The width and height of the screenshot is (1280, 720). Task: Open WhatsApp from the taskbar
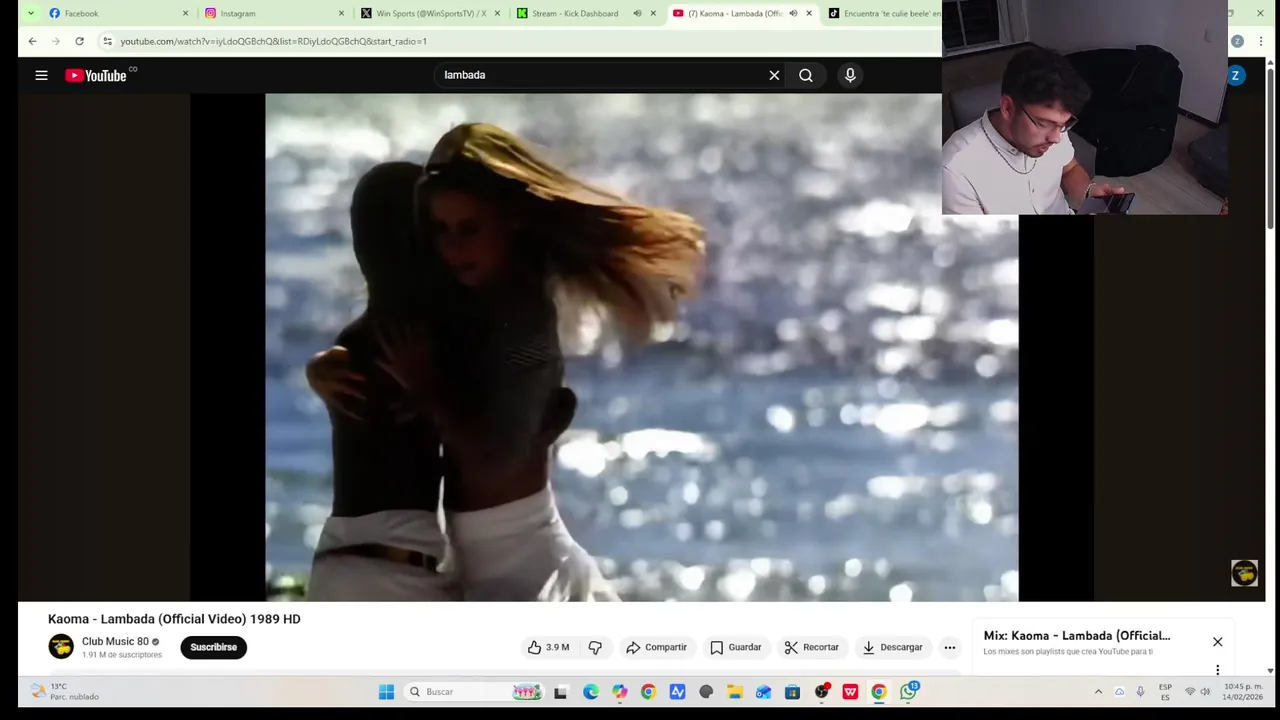click(908, 691)
